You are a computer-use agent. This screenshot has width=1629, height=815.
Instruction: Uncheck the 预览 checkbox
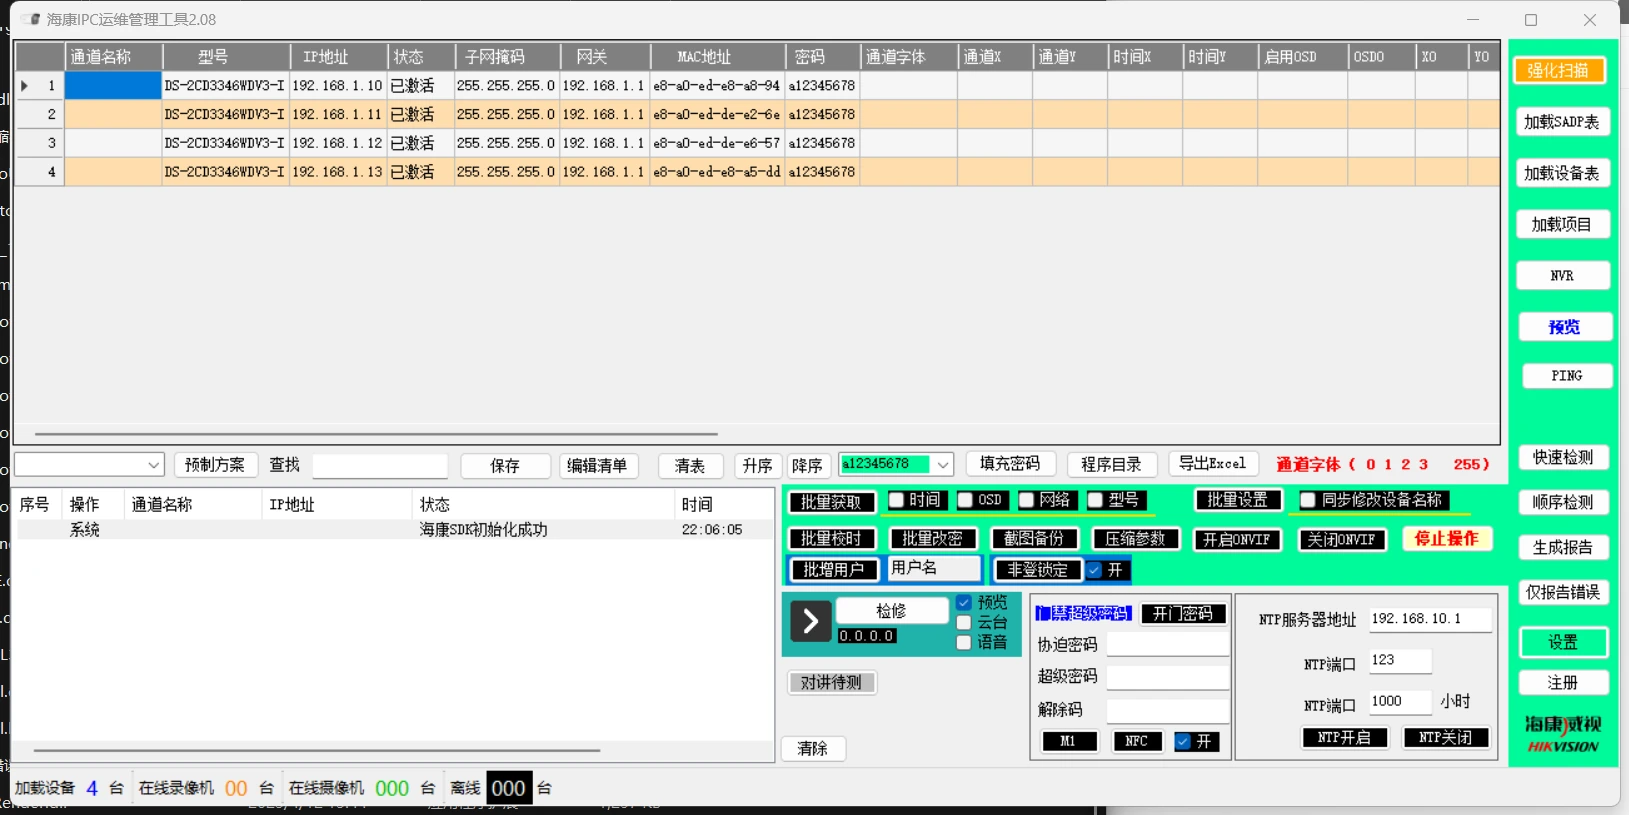pyautogui.click(x=964, y=603)
